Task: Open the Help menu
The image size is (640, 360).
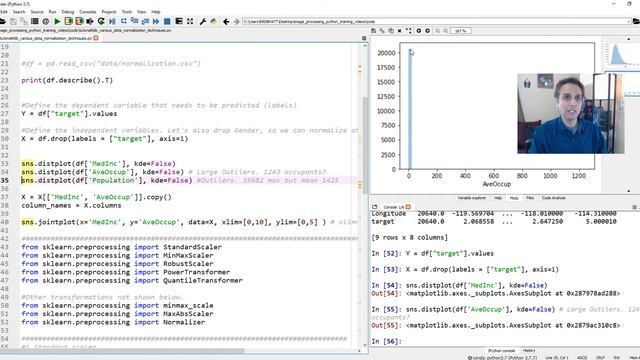Action: (156, 12)
